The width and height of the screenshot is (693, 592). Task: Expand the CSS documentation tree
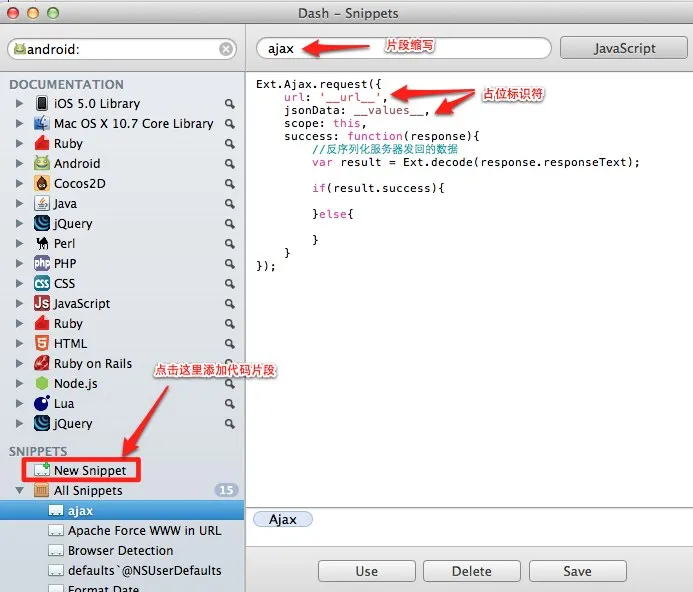point(19,283)
